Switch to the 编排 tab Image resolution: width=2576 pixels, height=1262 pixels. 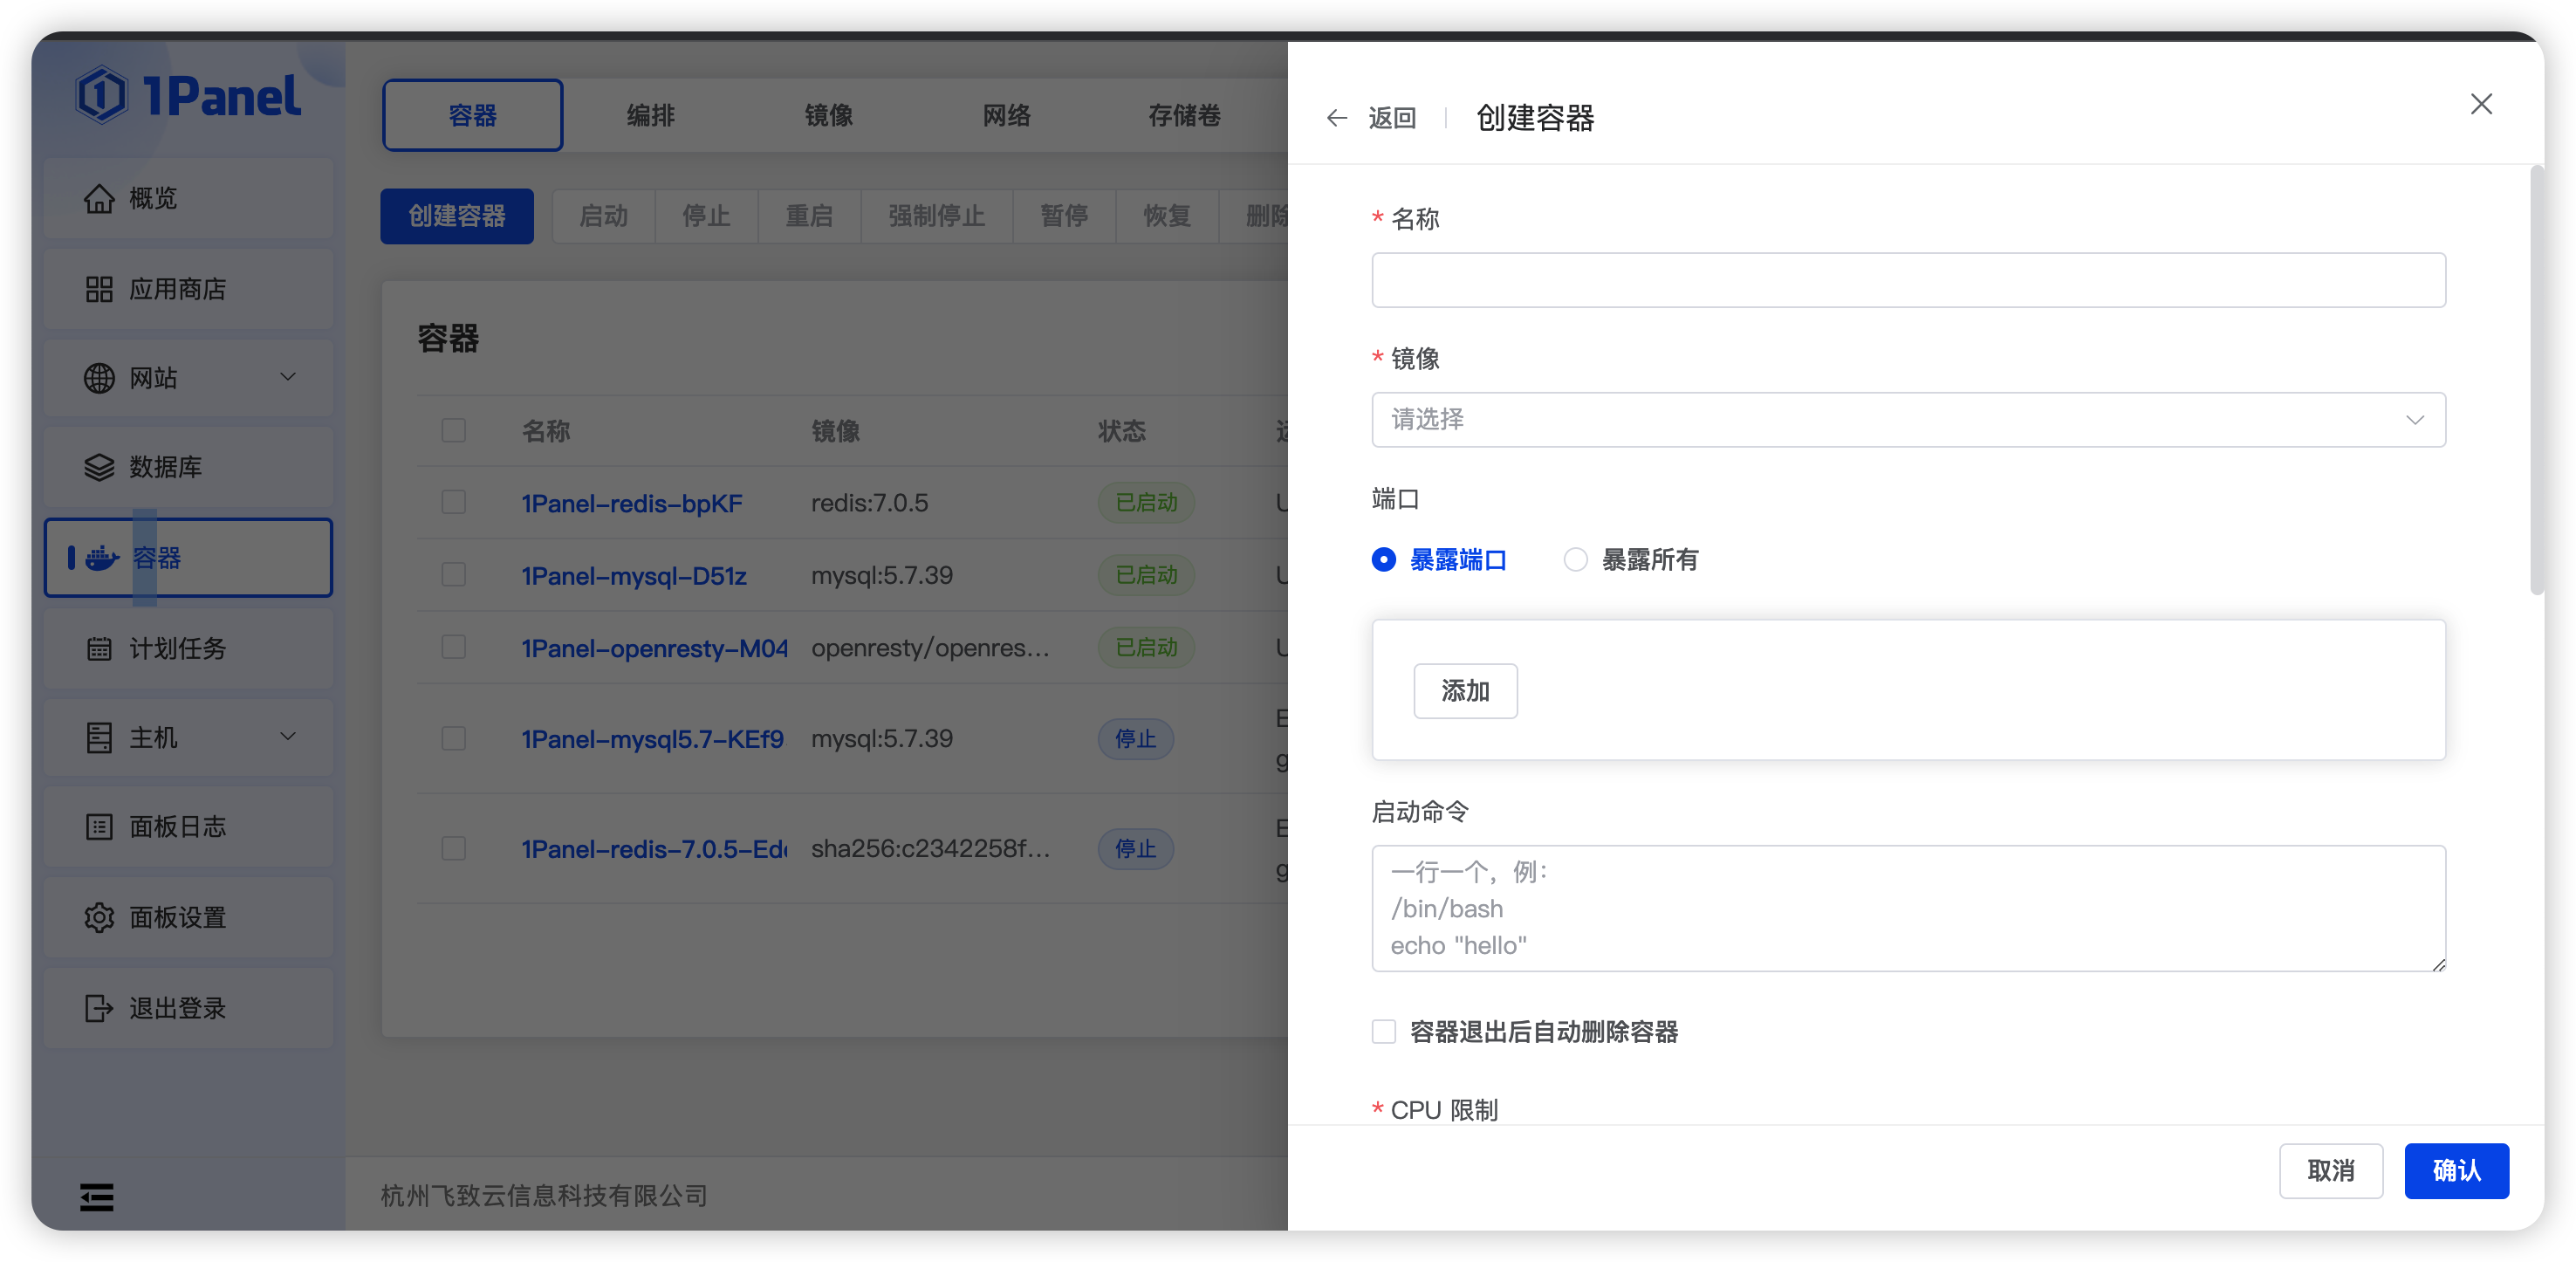pos(650,115)
